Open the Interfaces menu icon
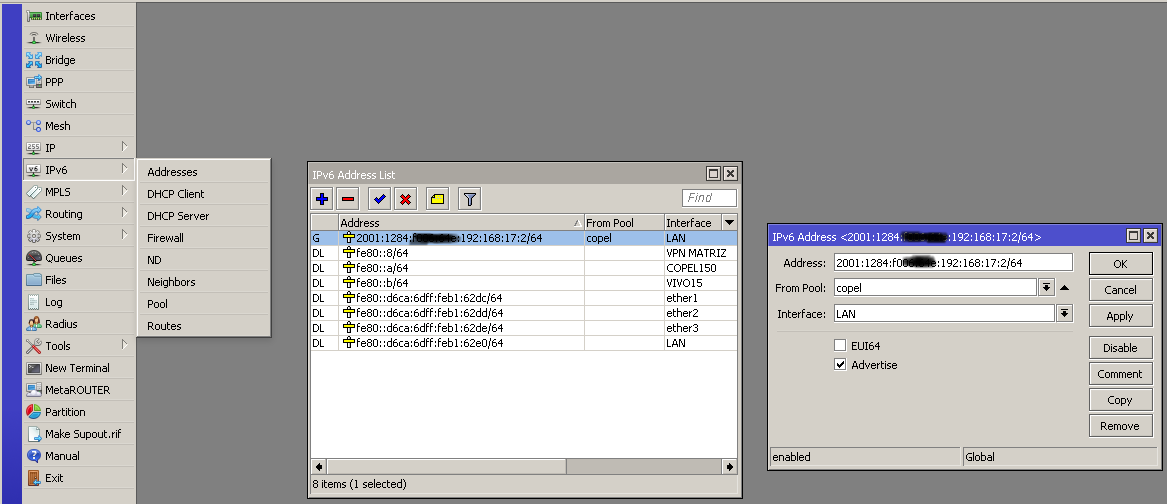Viewport: 1167px width, 504px height. (33, 16)
